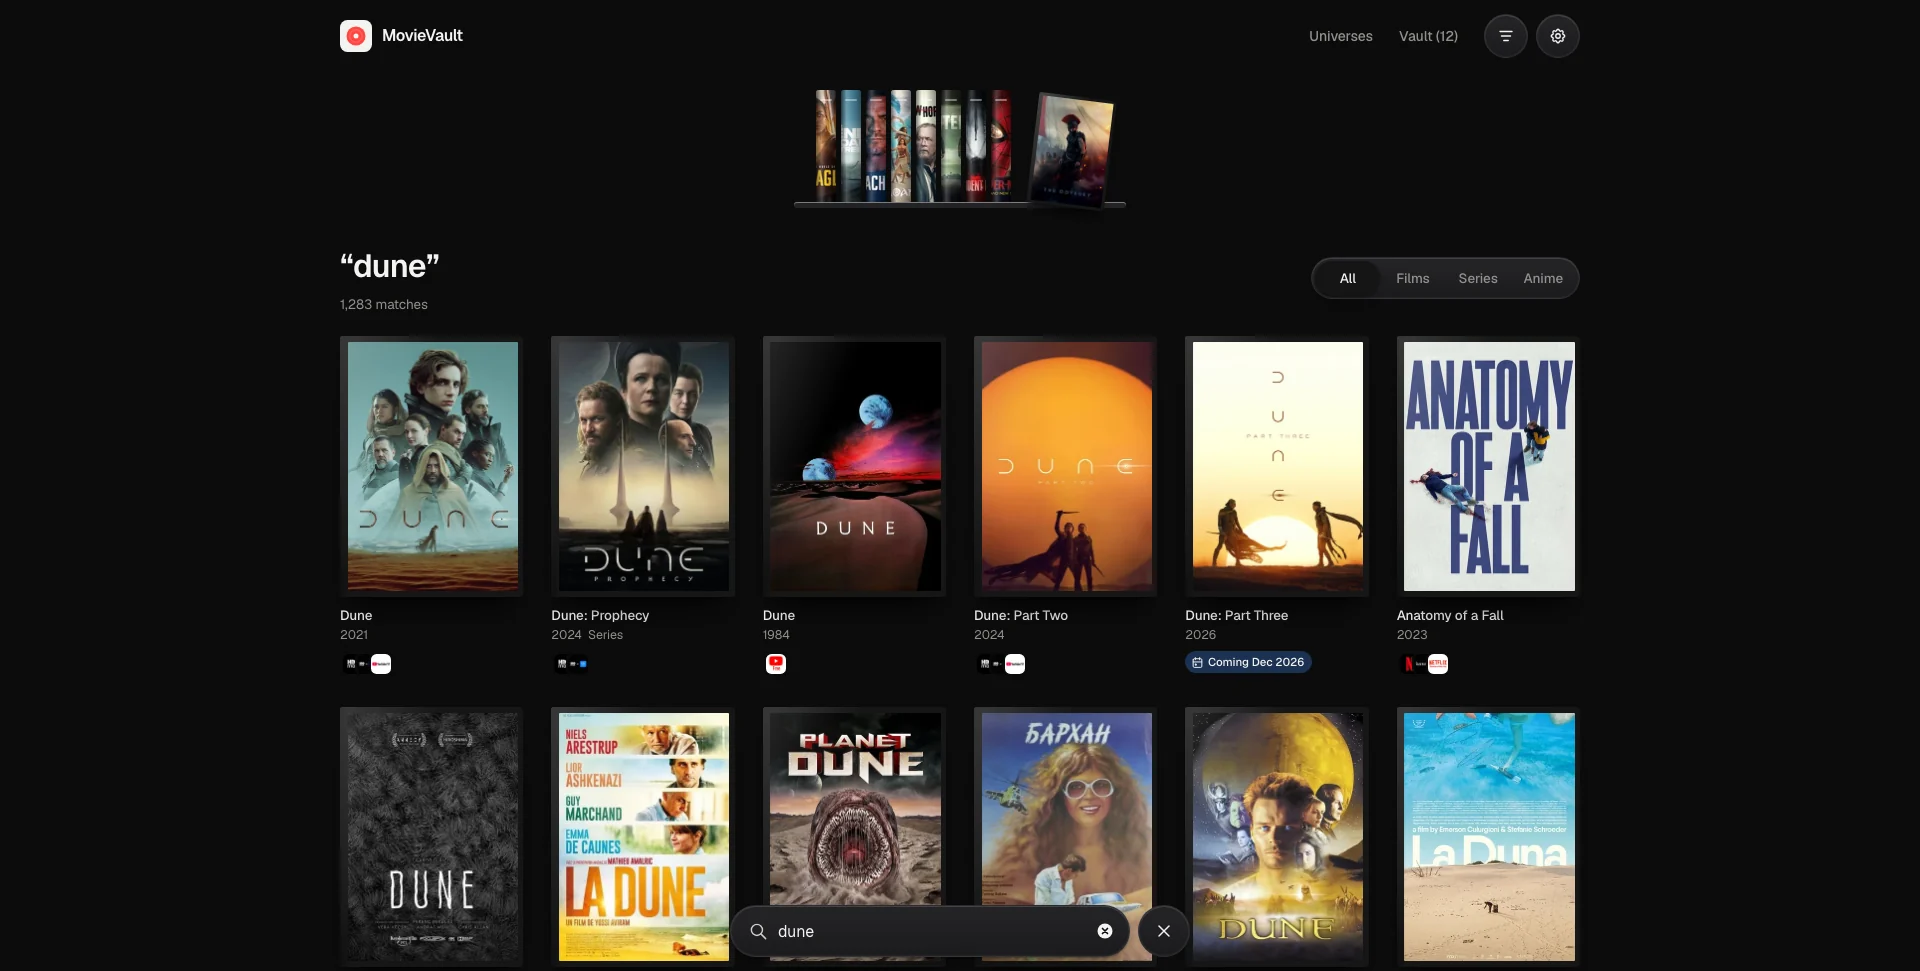1920x971 pixels.
Task: Switch to the Series filter tab
Action: (x=1477, y=278)
